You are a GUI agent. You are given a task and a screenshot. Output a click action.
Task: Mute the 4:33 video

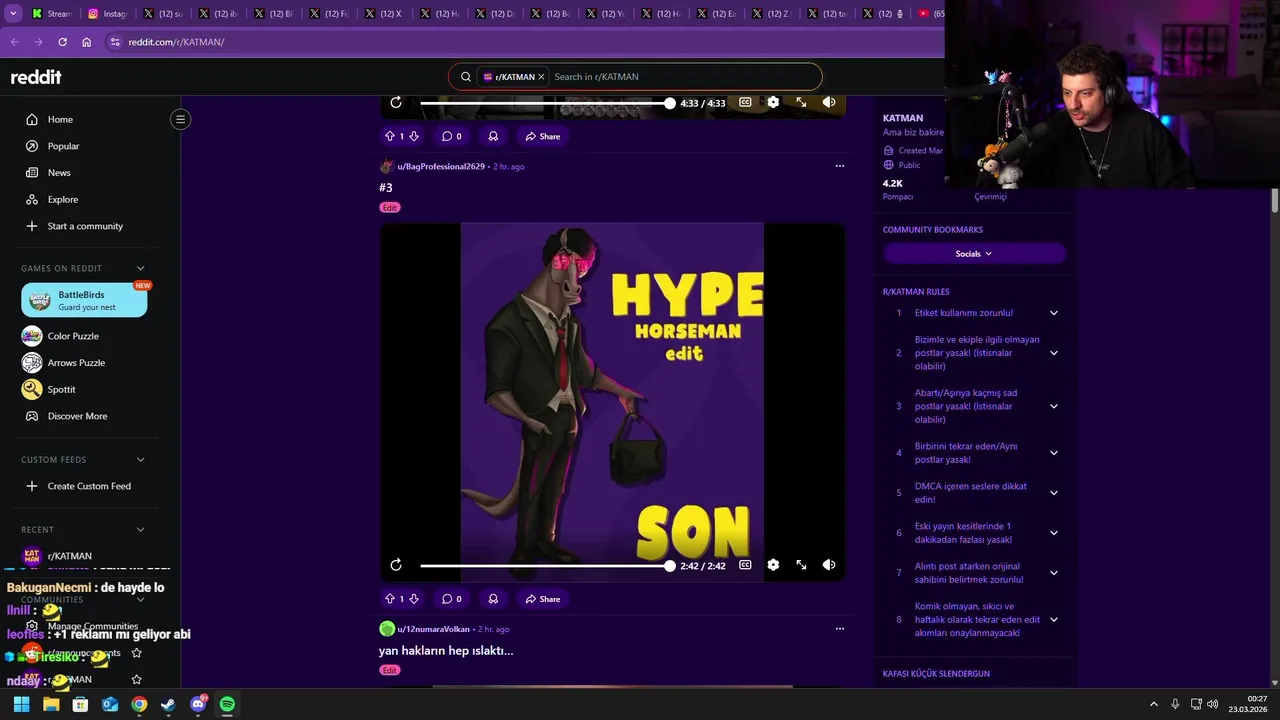pos(829,102)
